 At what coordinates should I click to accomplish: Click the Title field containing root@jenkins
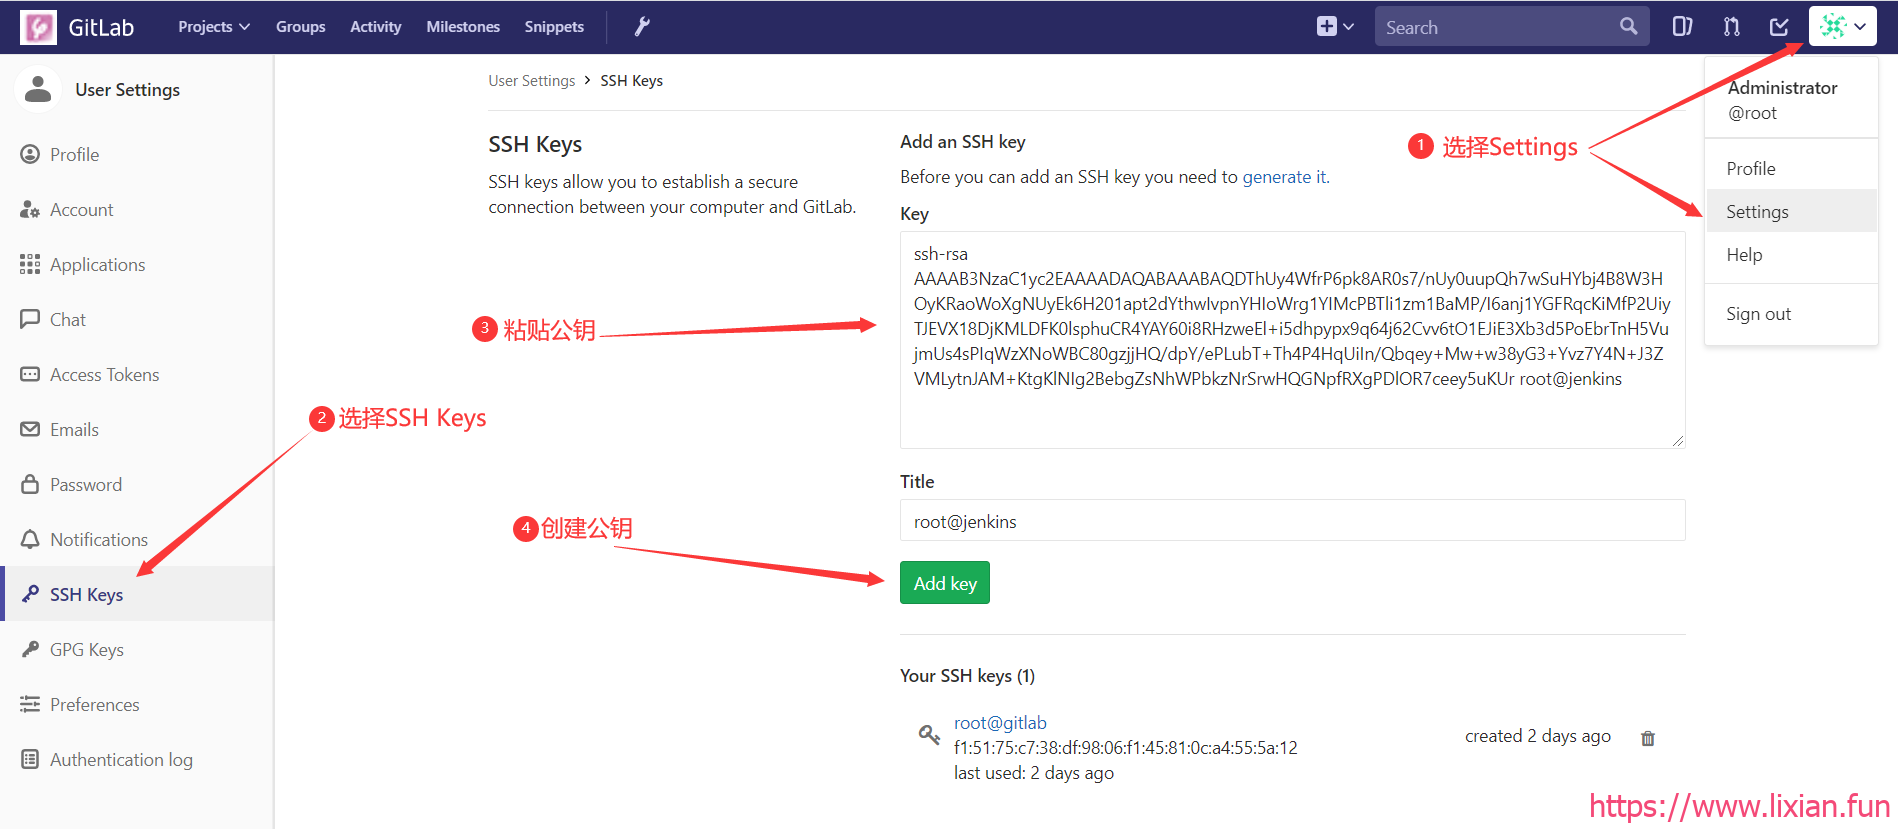tap(1292, 520)
